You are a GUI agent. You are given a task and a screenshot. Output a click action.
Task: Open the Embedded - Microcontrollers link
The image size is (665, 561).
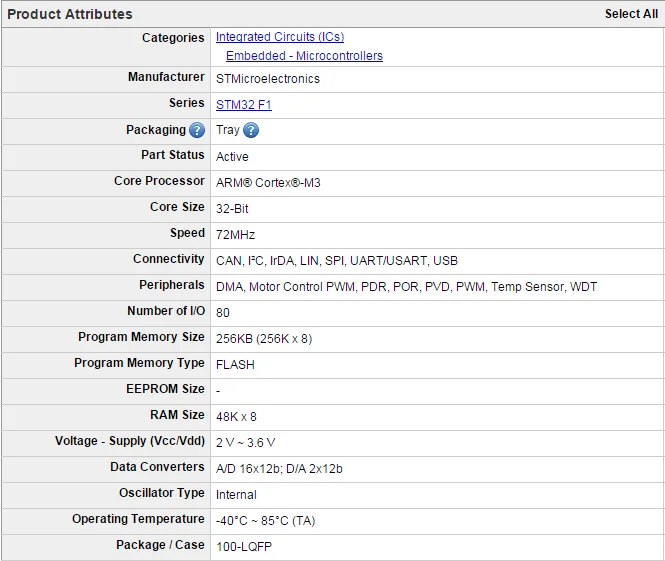pyautogui.click(x=304, y=56)
